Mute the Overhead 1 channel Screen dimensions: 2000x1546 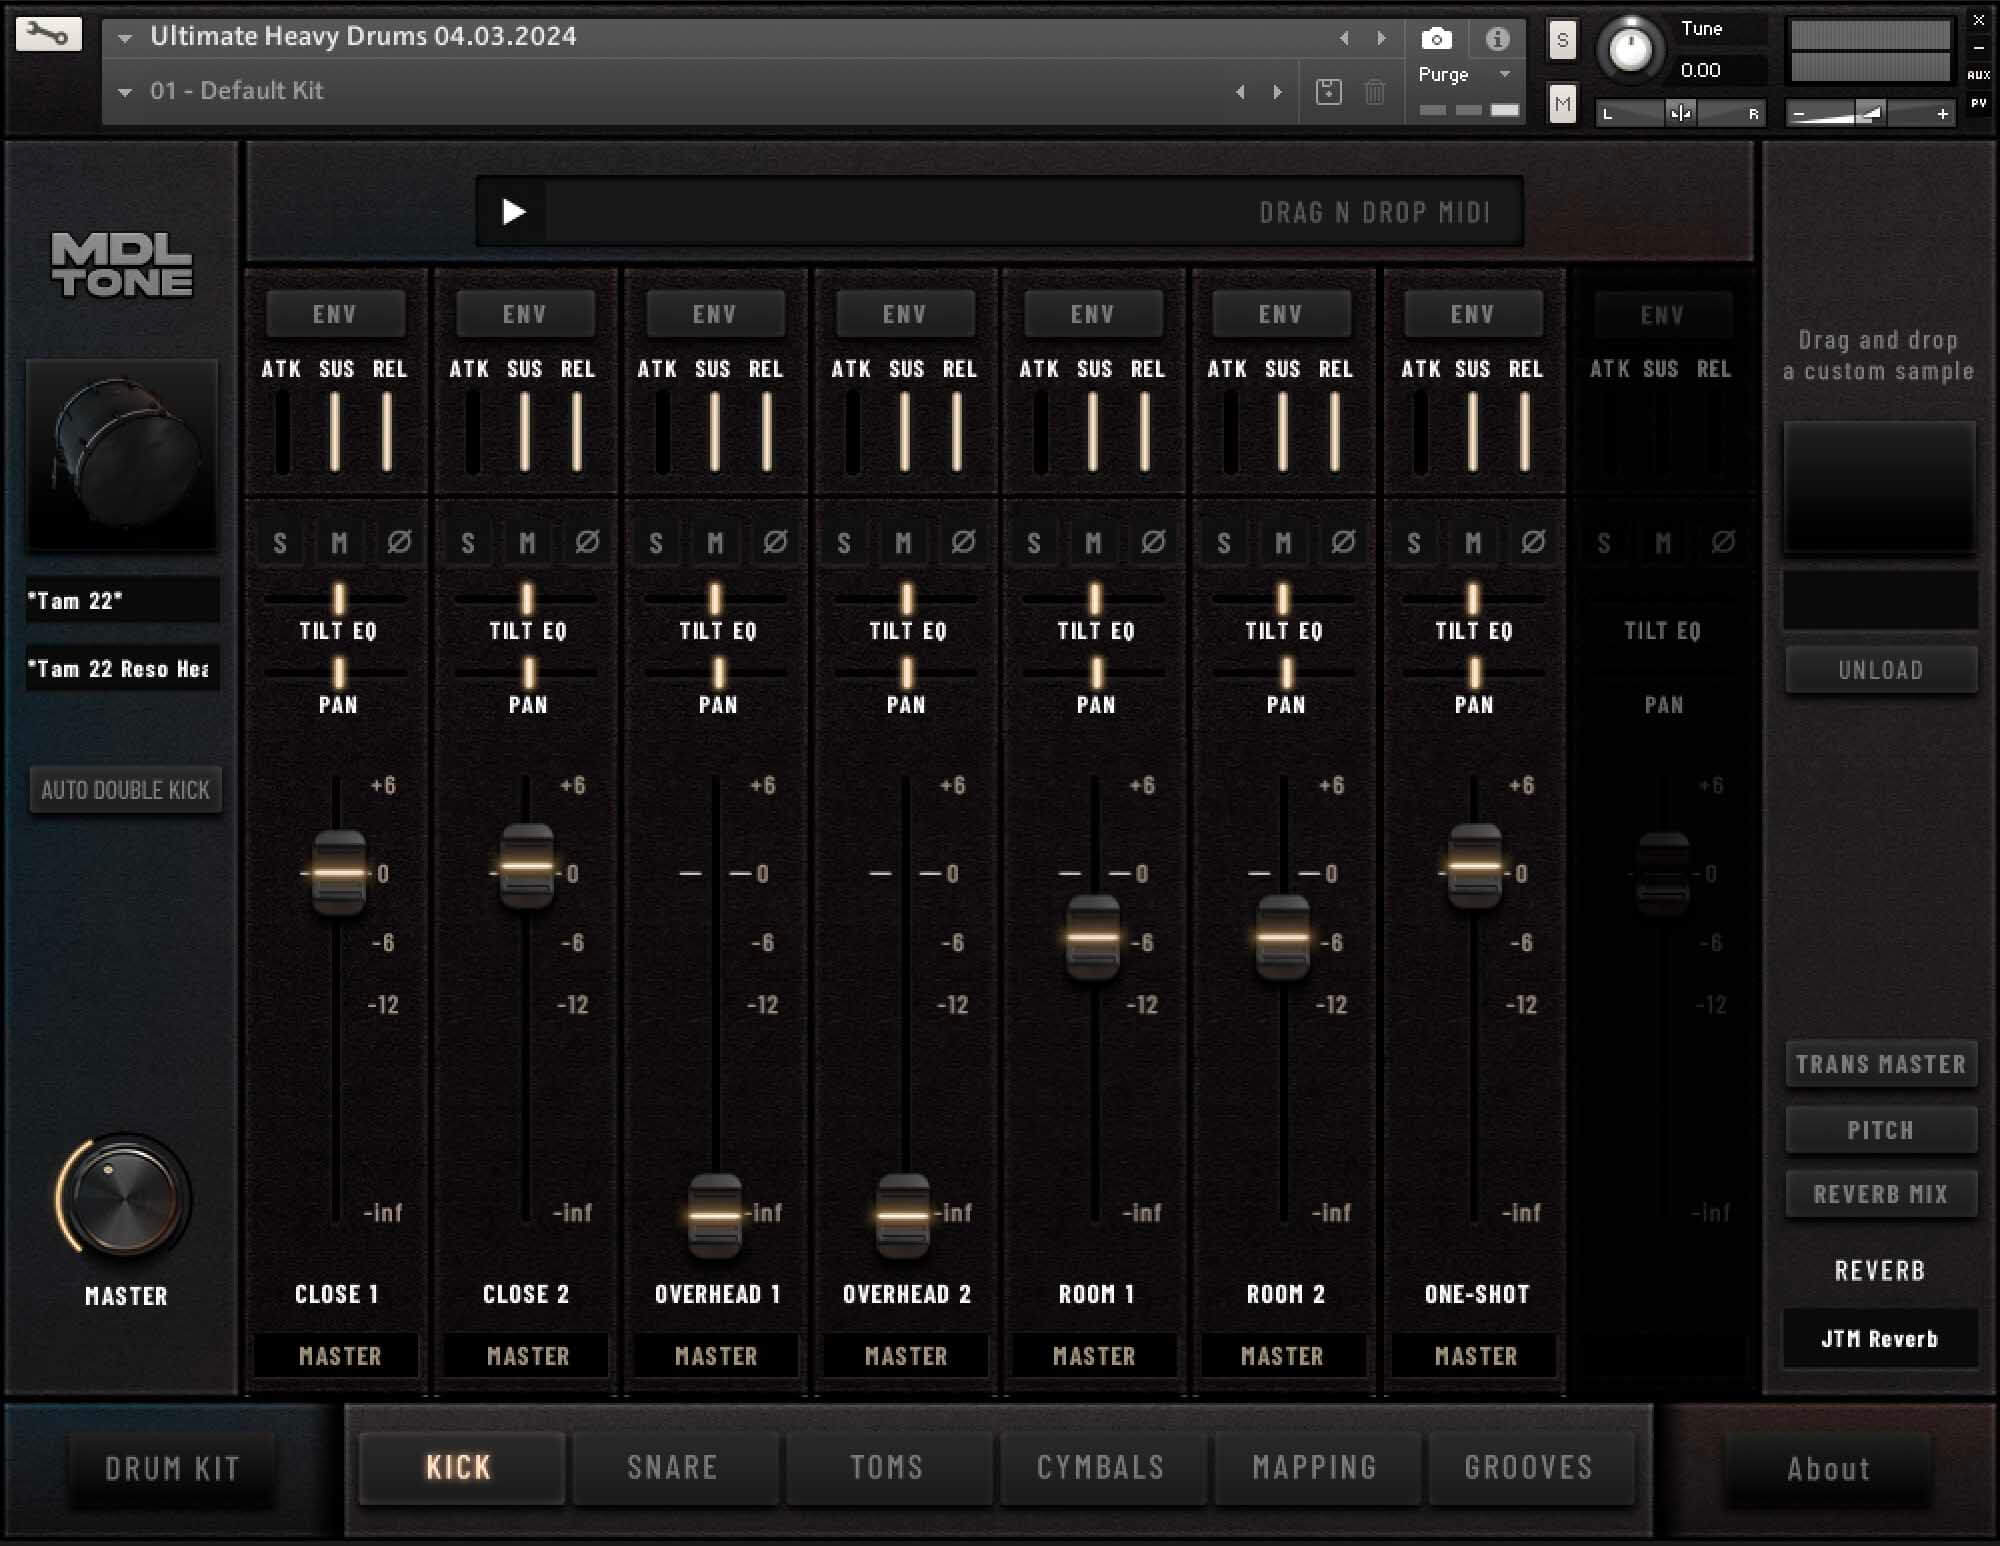tap(715, 543)
